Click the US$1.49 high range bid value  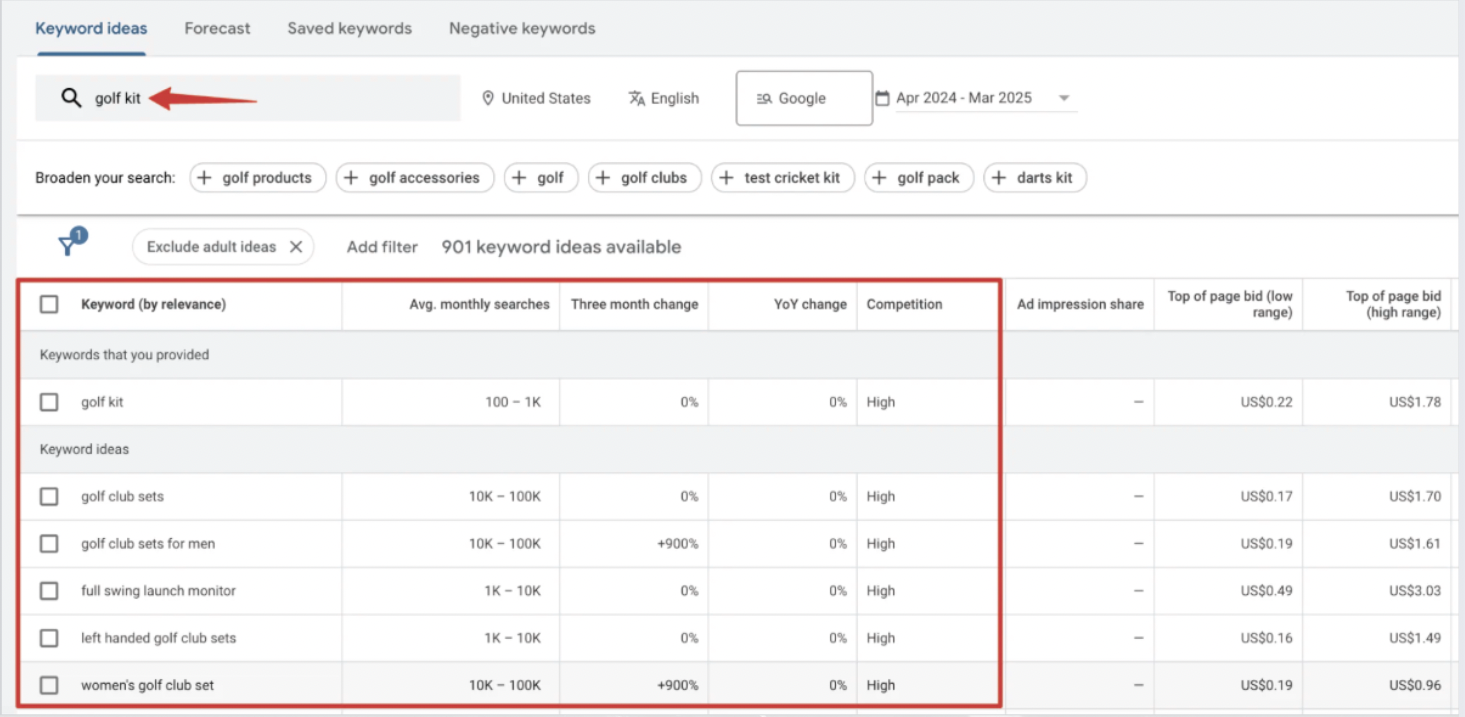[x=1415, y=638]
